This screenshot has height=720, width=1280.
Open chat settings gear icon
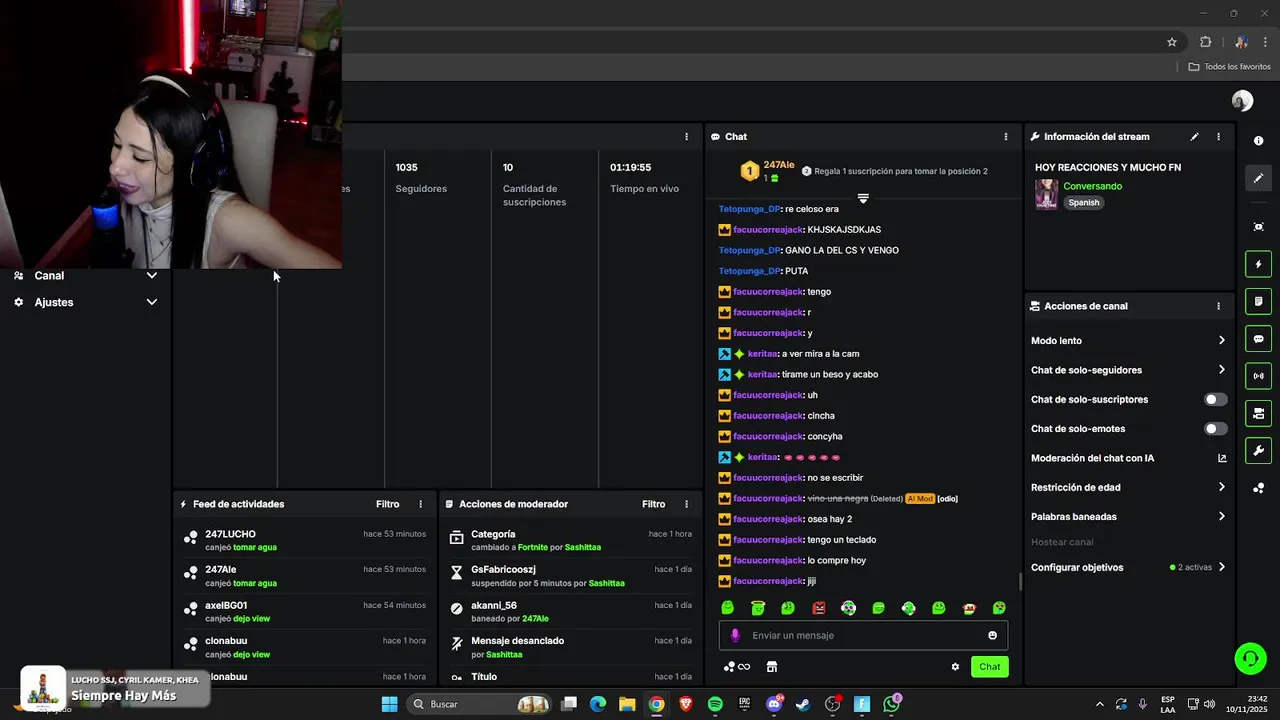point(955,667)
